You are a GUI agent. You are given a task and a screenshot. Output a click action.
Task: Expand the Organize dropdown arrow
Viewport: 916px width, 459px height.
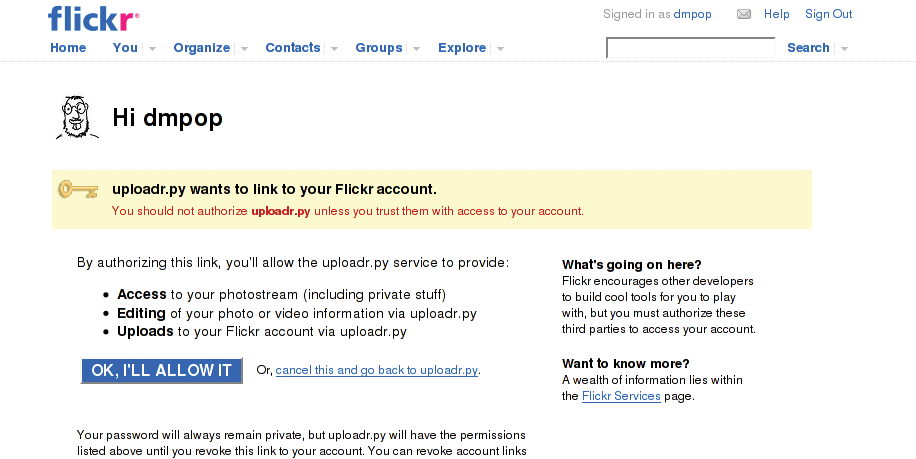(x=244, y=49)
